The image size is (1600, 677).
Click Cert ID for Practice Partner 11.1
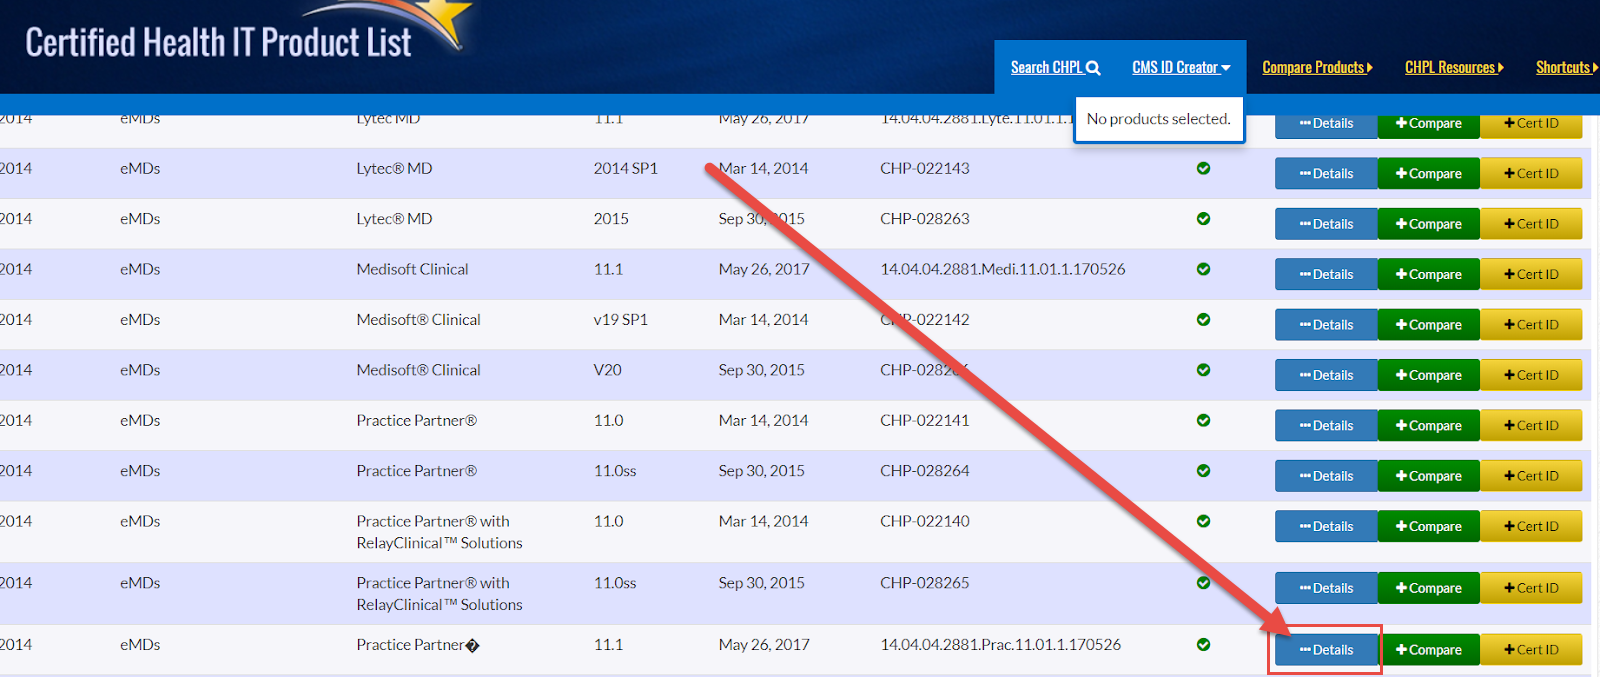1531,650
